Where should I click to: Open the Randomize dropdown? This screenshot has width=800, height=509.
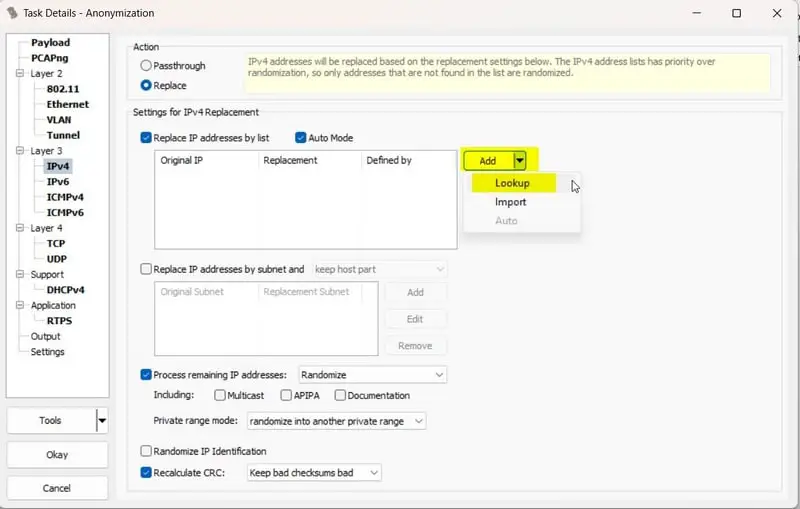(372, 375)
